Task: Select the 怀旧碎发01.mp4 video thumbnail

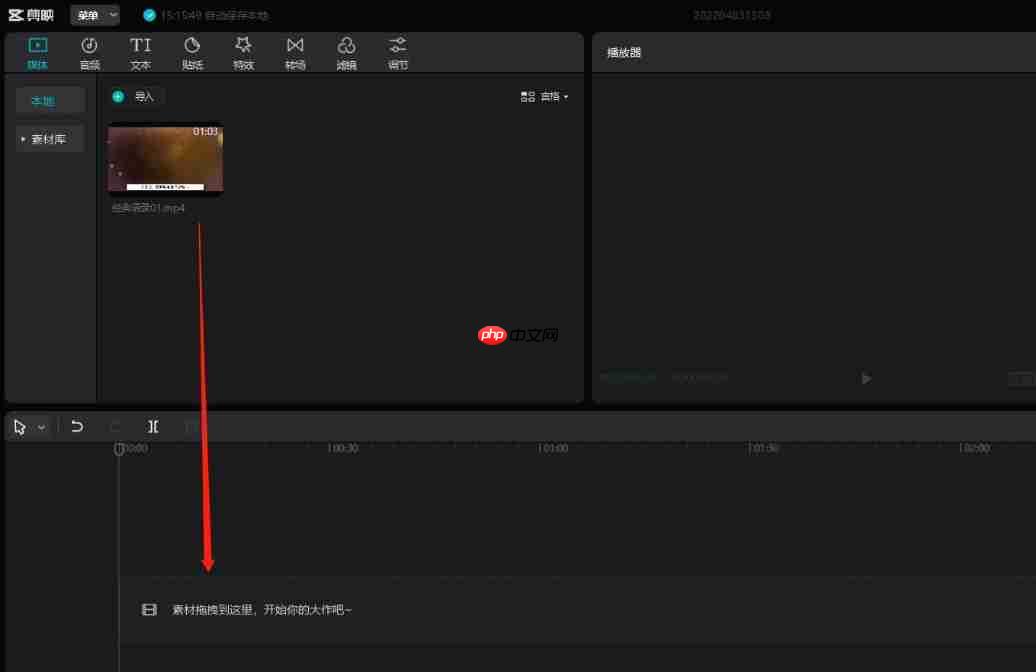Action: click(x=165, y=158)
